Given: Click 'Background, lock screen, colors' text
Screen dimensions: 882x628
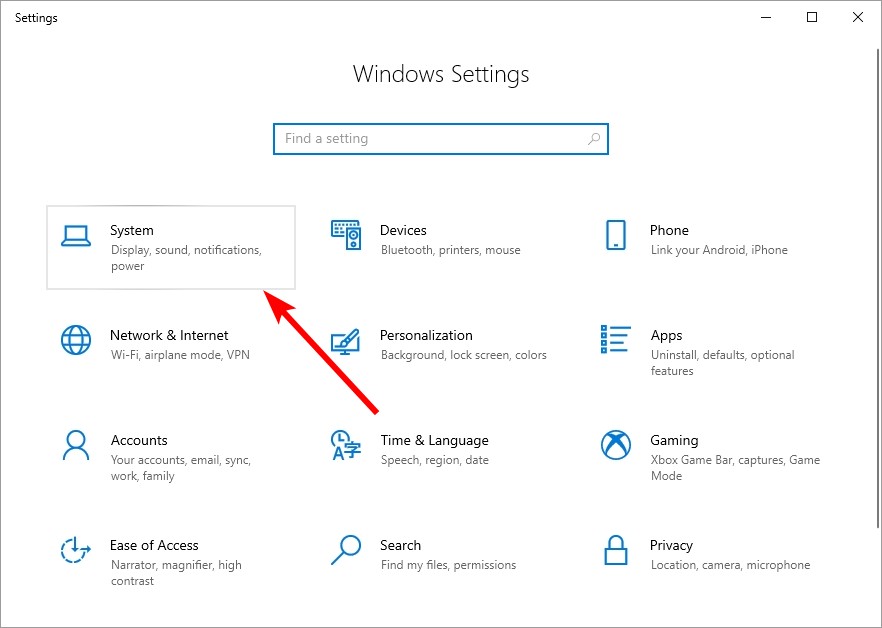Looking at the screenshot, I should tap(464, 355).
